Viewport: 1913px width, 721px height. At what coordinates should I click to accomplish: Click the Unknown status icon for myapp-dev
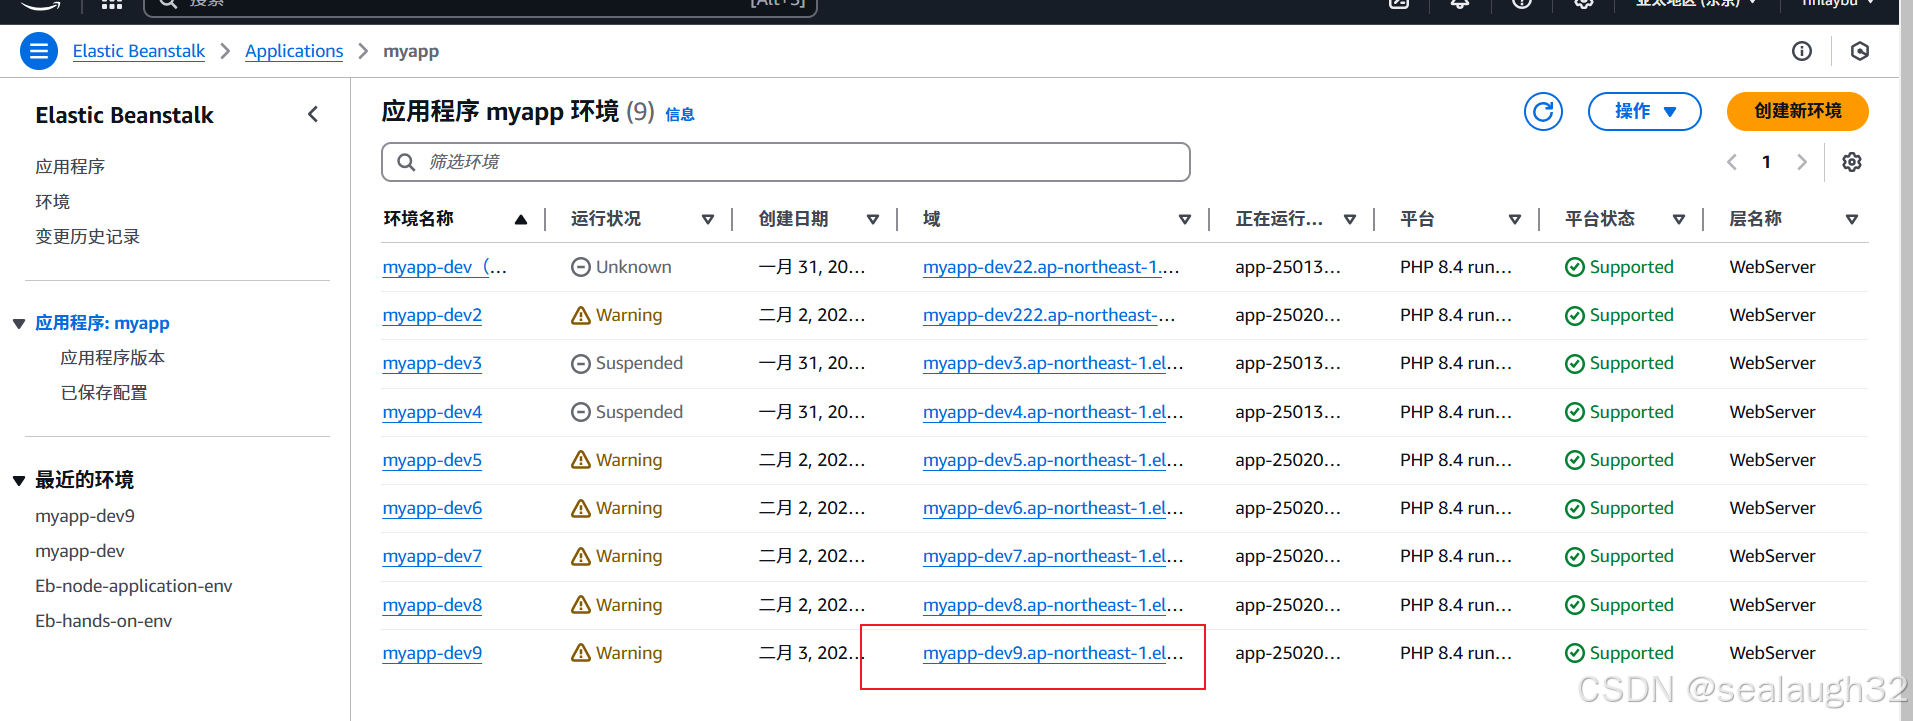click(580, 267)
